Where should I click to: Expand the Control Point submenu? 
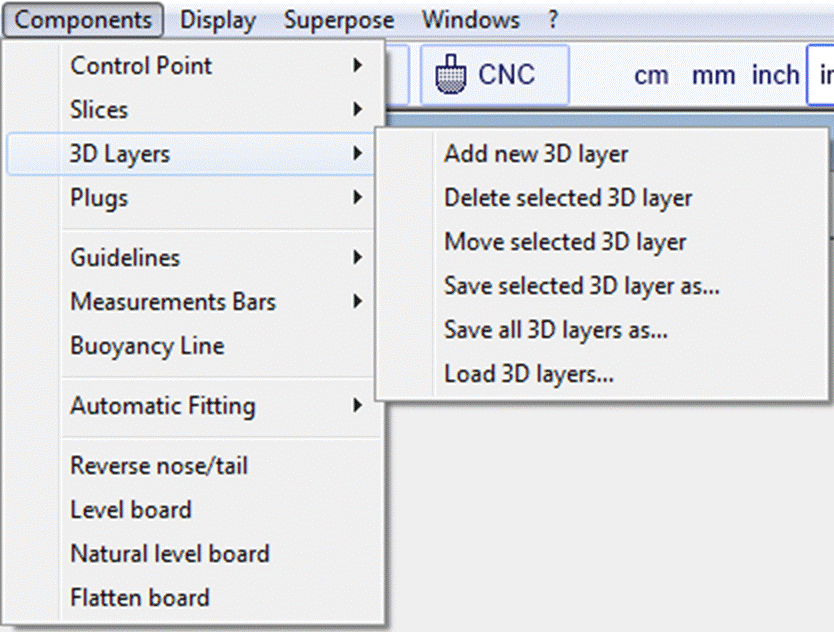pyautogui.click(x=141, y=66)
